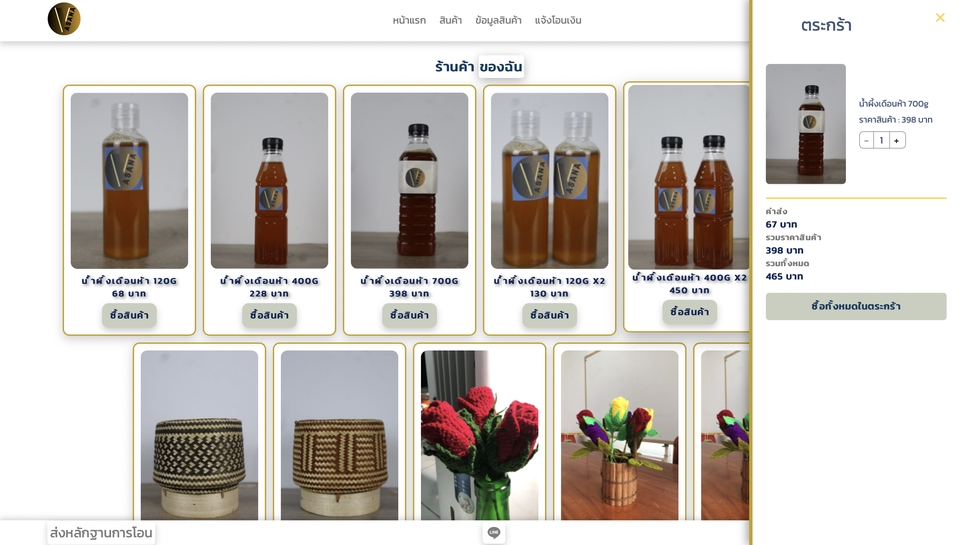
Task: Select the black-patterned woven basket image
Action: coord(199,435)
